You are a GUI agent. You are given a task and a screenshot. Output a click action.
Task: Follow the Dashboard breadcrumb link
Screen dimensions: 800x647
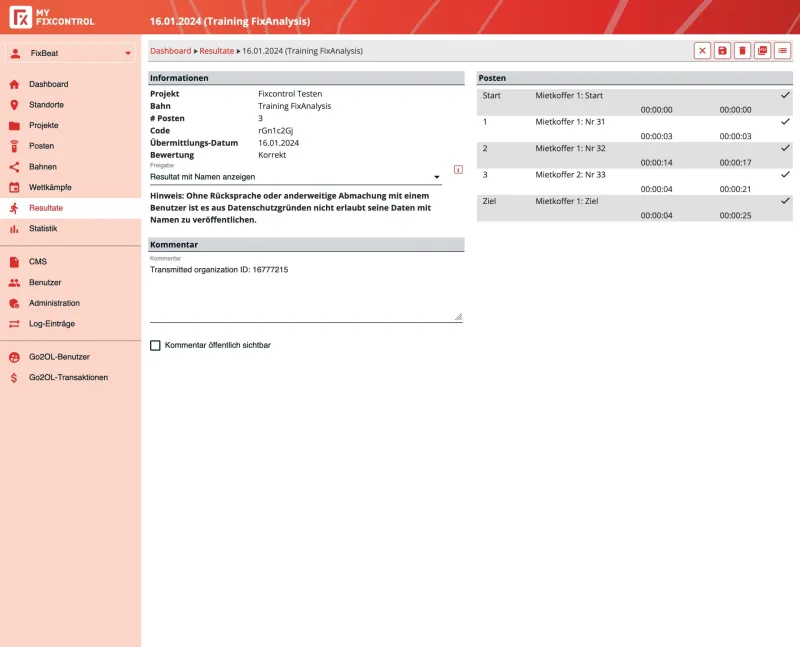tap(170, 51)
